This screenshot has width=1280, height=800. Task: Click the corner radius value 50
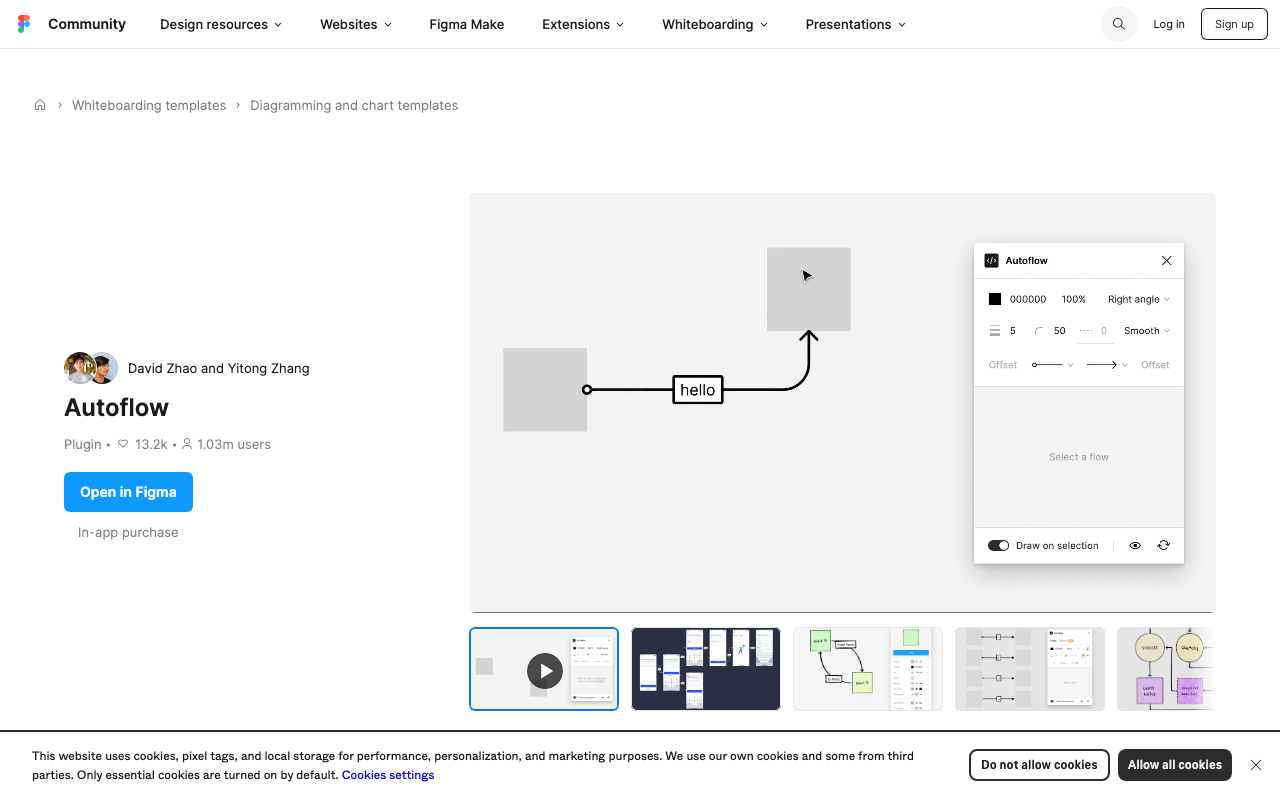(1060, 331)
